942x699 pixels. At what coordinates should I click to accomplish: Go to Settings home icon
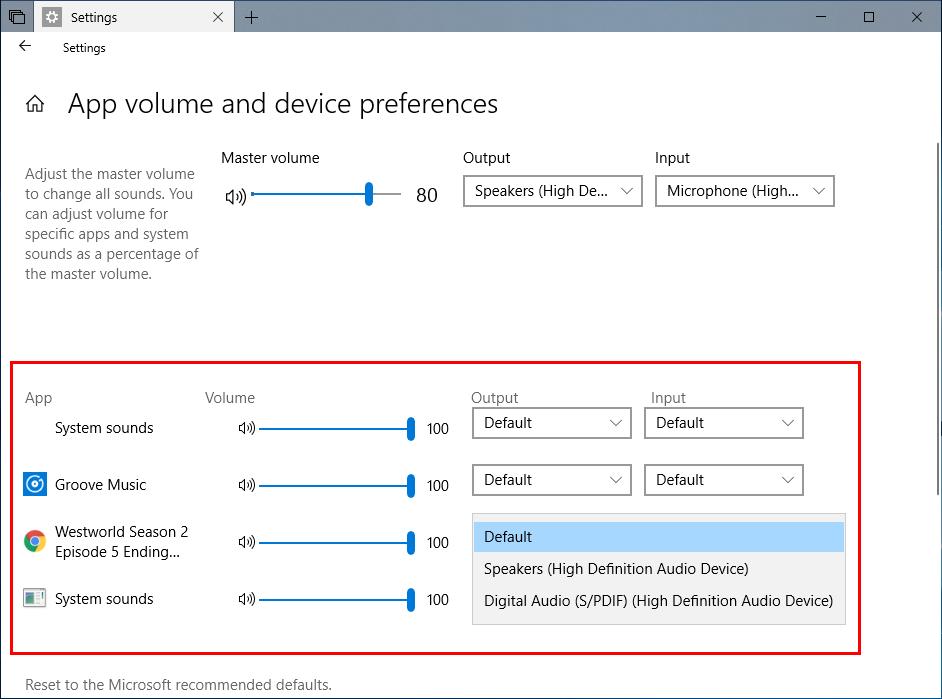click(35, 104)
